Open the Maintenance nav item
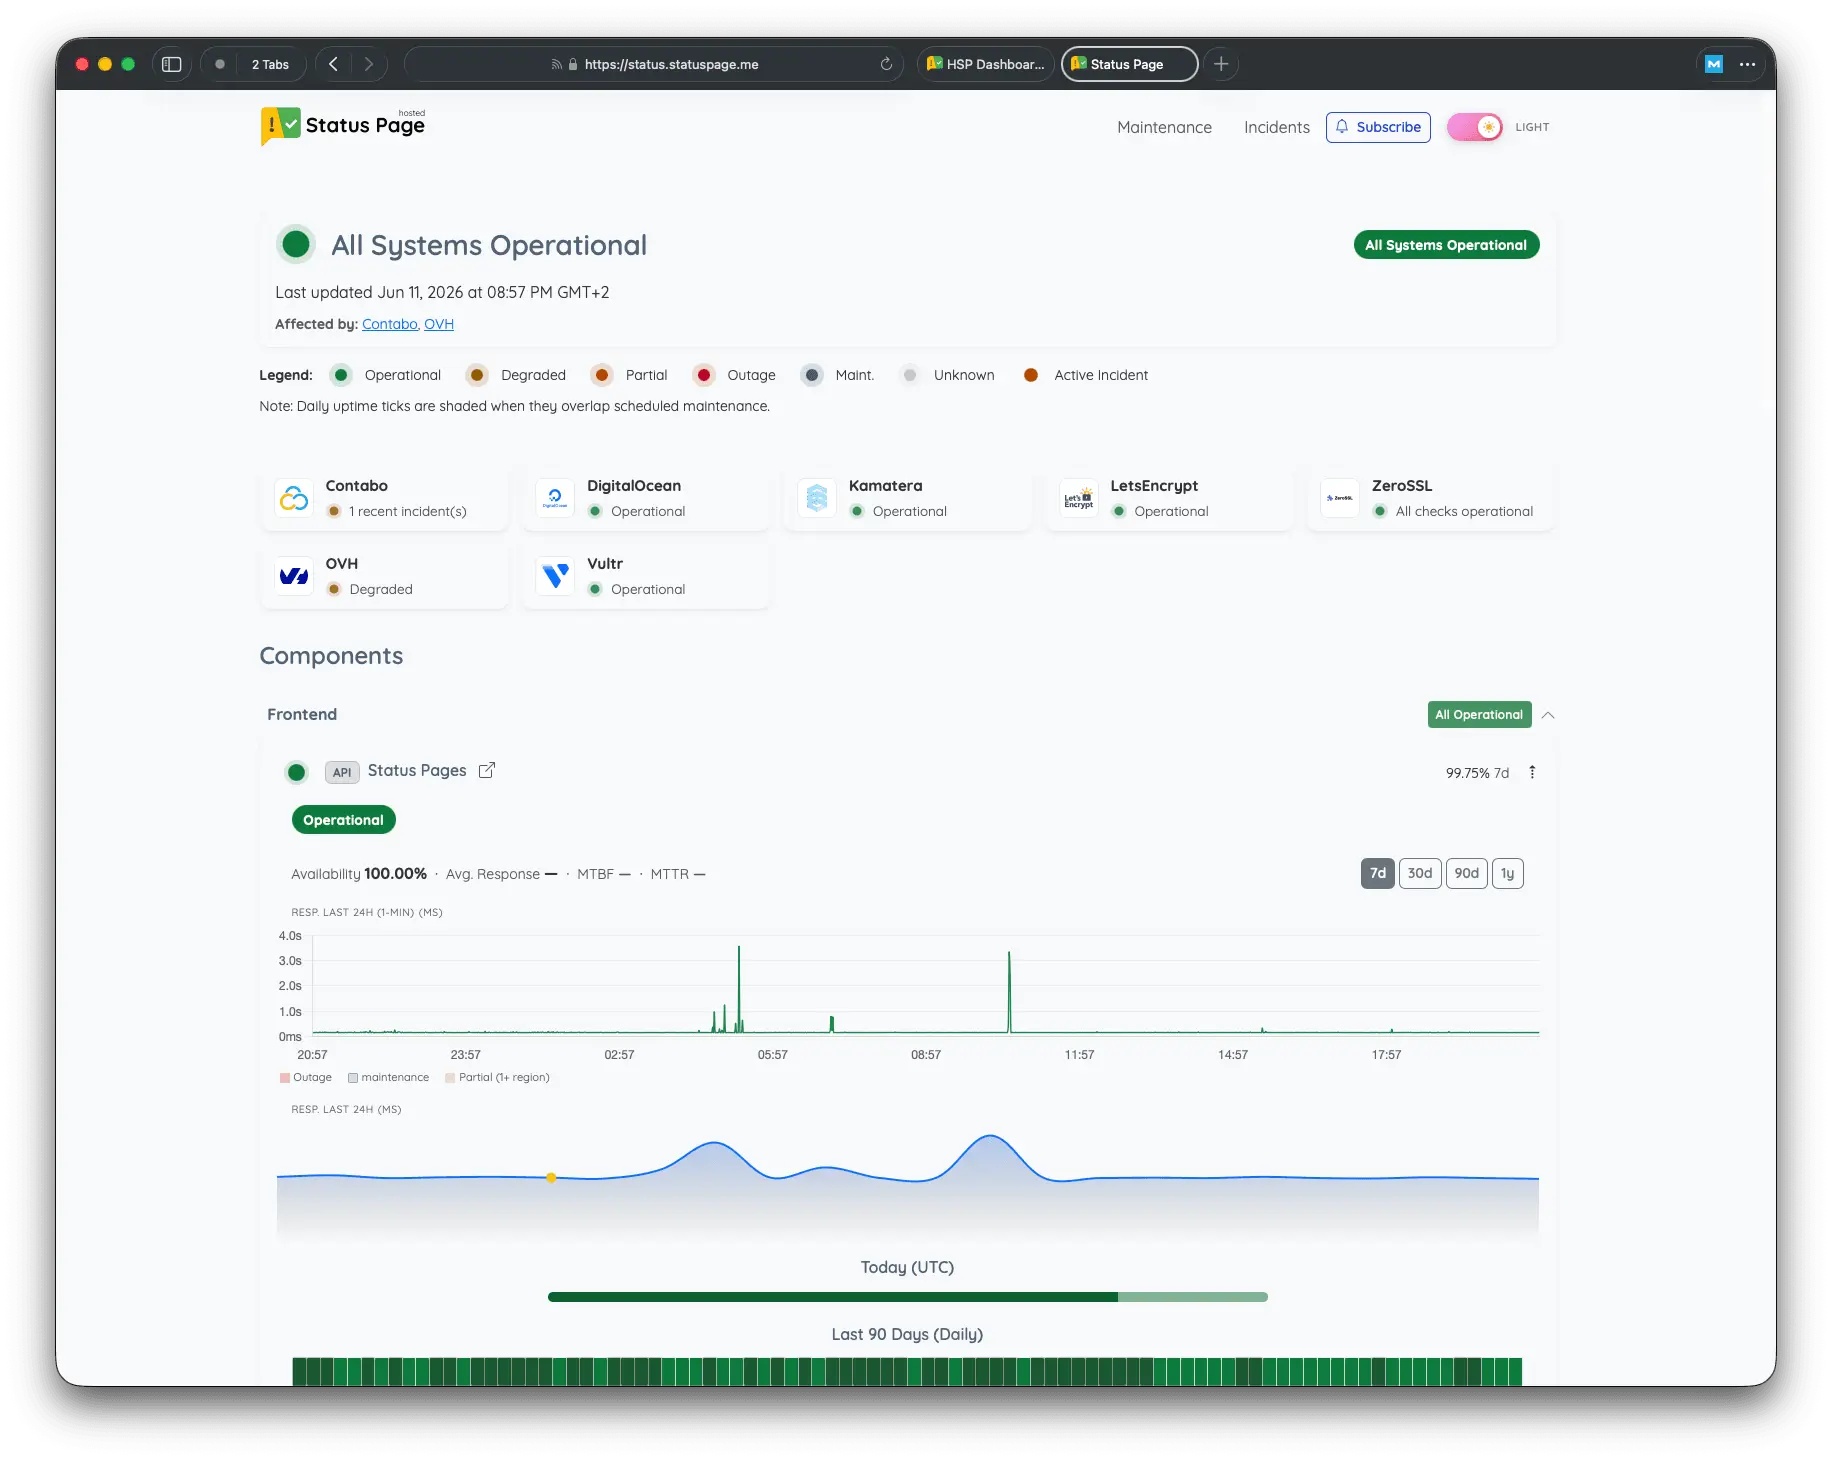The image size is (1832, 1460). tap(1164, 127)
